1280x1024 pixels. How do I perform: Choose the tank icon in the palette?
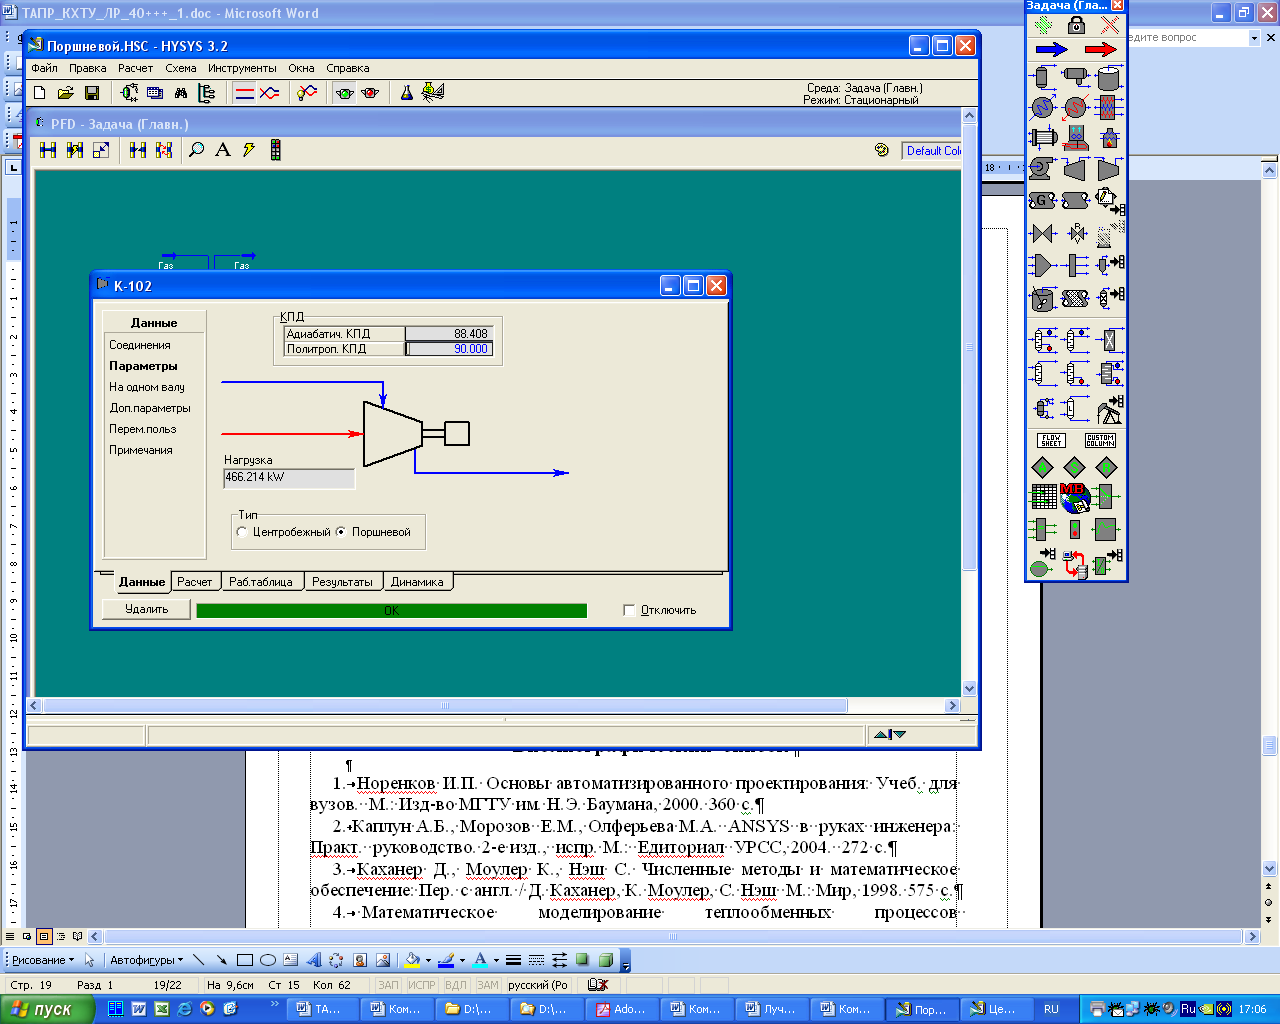point(1109,78)
